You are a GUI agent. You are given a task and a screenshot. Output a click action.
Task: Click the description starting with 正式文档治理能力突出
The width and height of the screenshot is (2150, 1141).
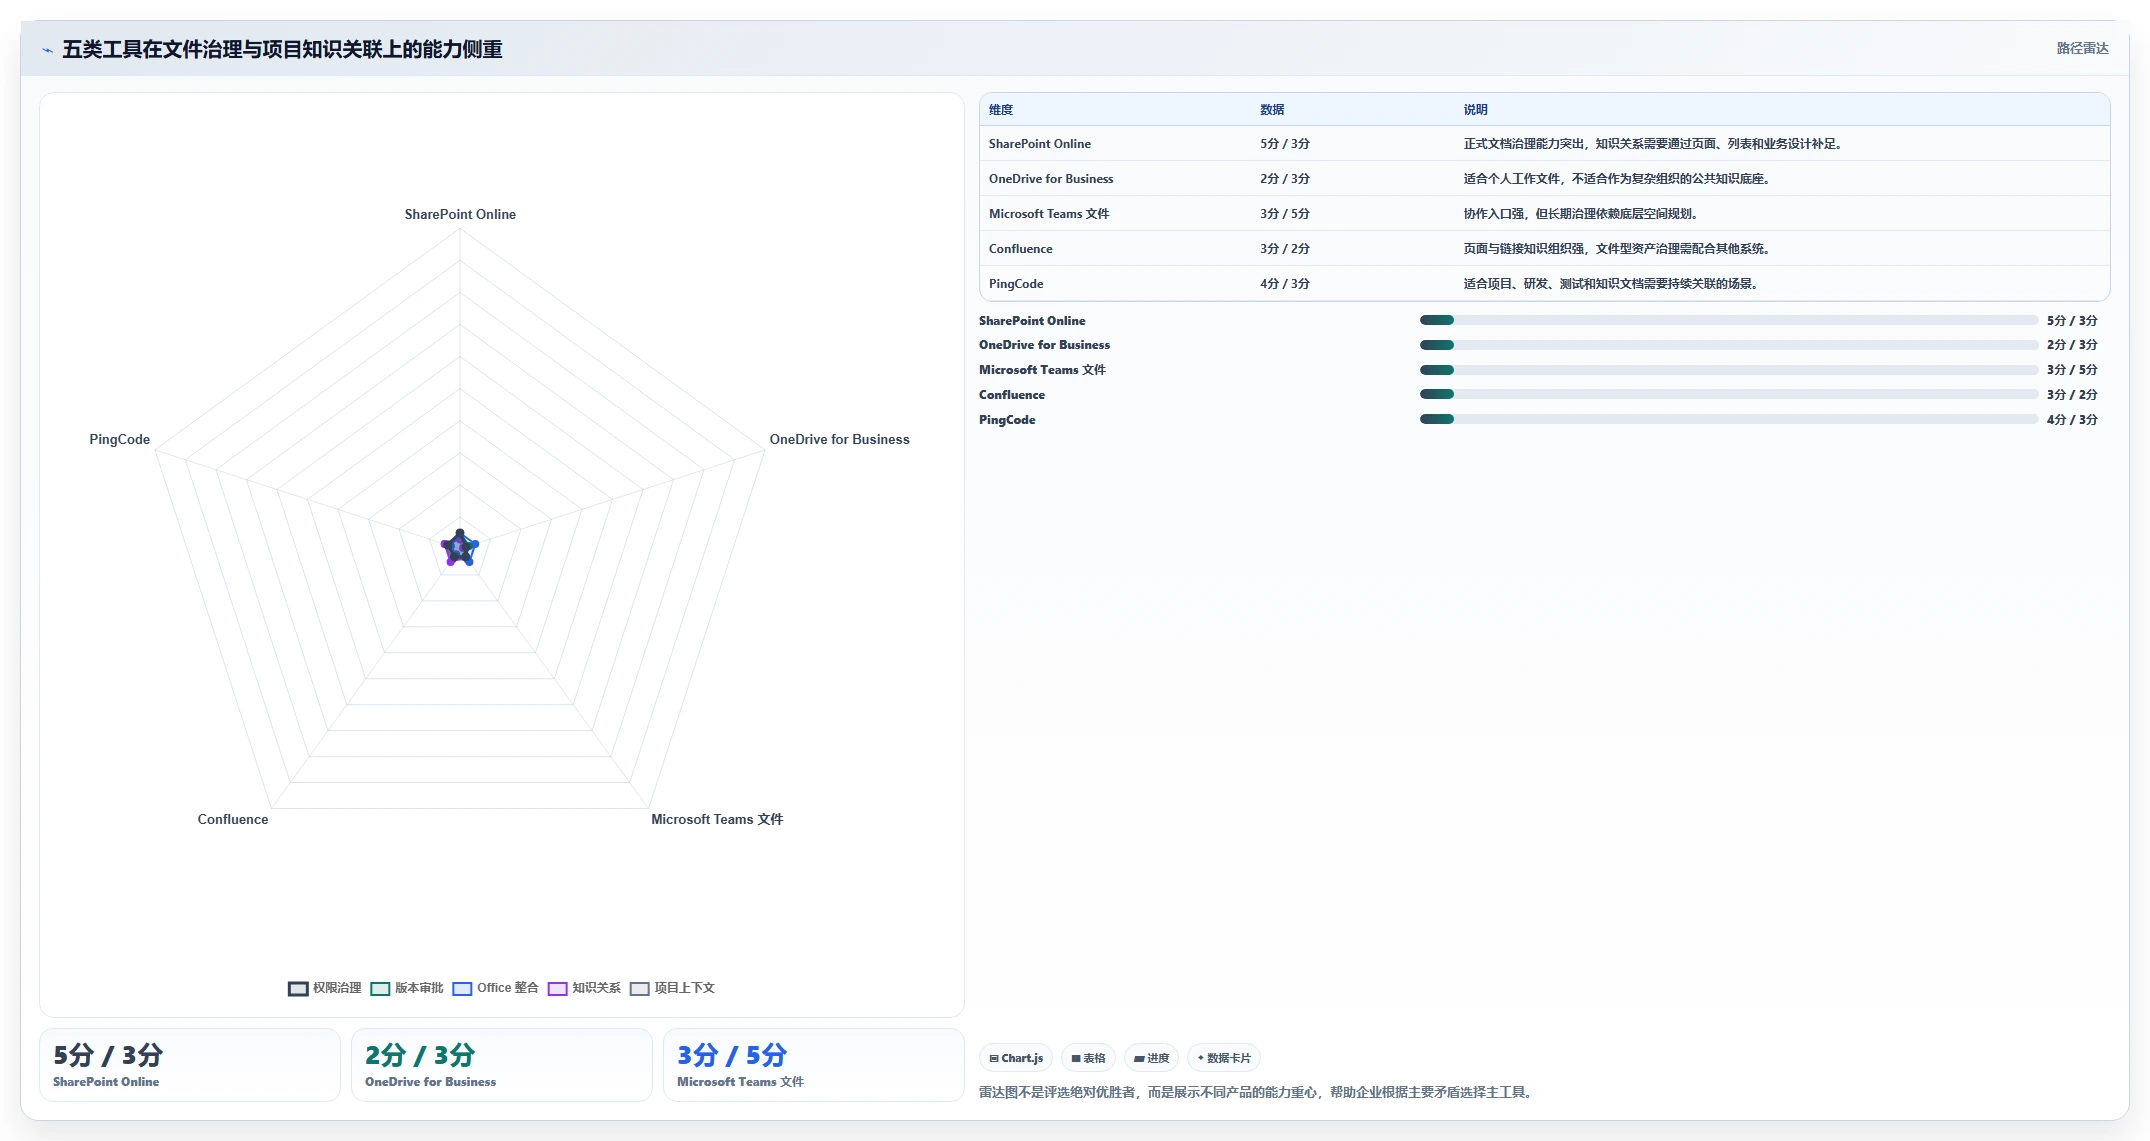click(x=1655, y=144)
